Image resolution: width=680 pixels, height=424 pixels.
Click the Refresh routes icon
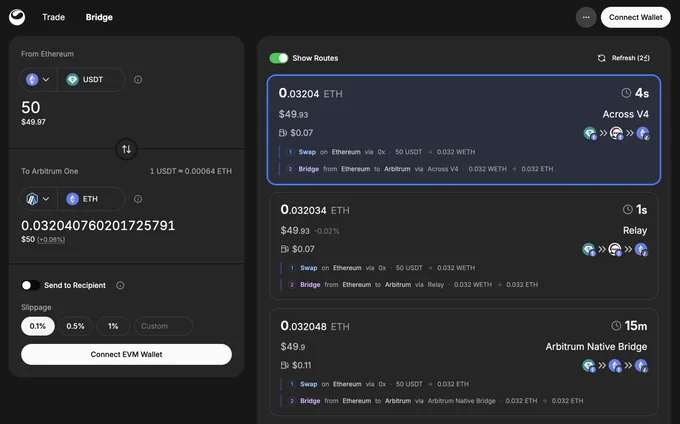point(602,58)
